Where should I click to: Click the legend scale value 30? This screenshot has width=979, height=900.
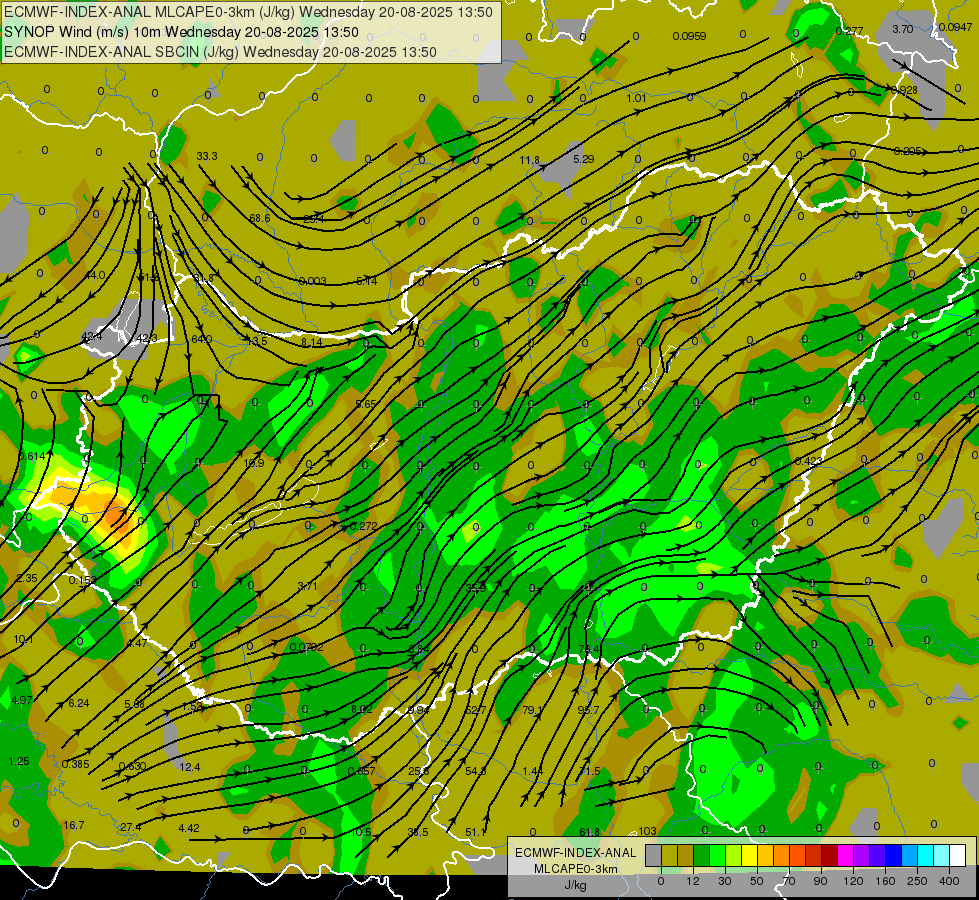724,881
